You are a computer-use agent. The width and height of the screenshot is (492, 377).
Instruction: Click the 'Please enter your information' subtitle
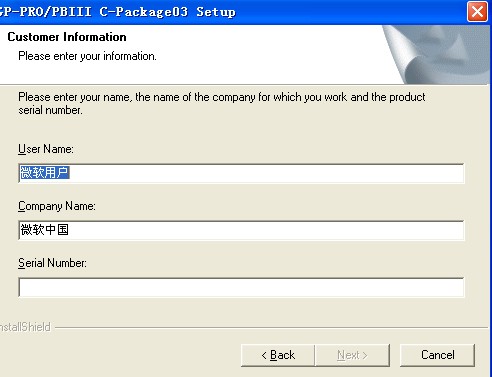(87, 56)
